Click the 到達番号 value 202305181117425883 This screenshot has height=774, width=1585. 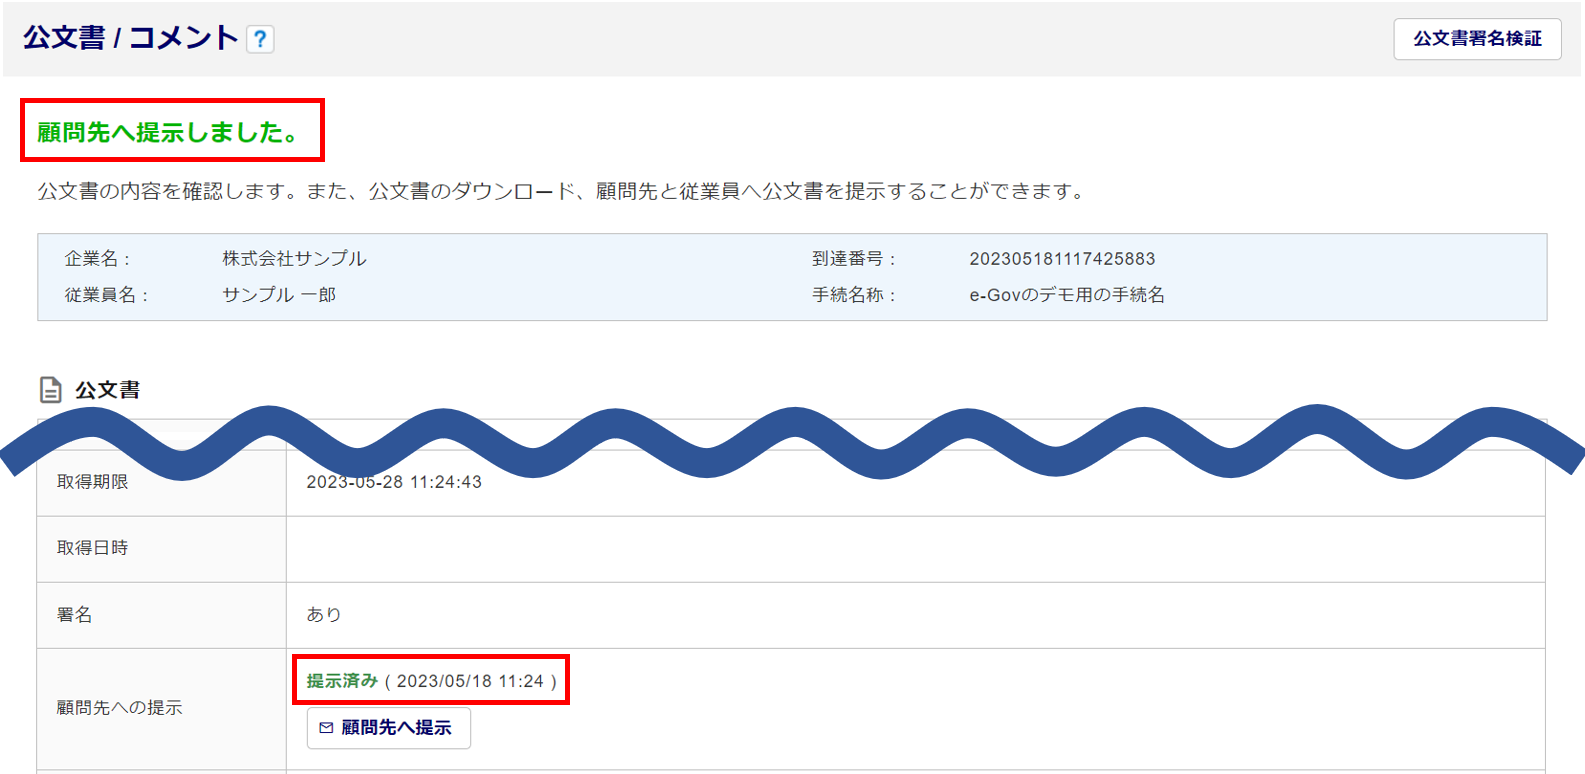point(1062,259)
